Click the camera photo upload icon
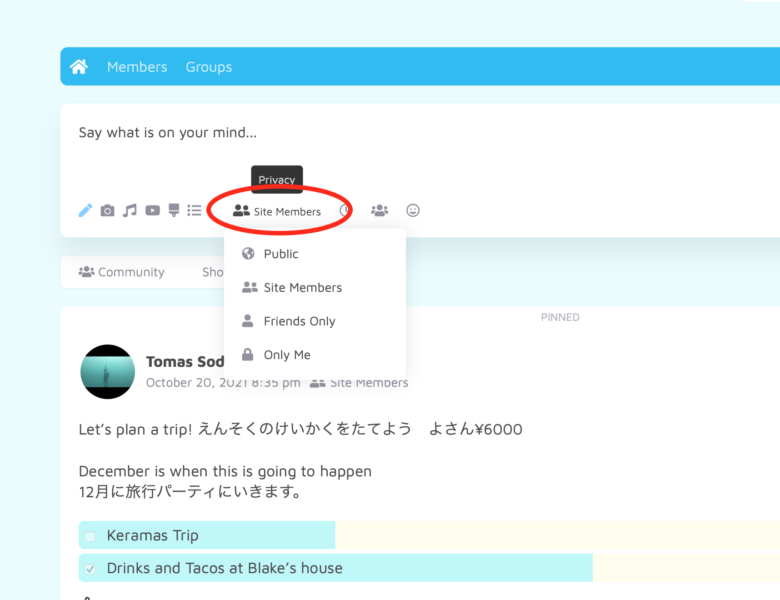This screenshot has height=600, width=780. [x=107, y=211]
